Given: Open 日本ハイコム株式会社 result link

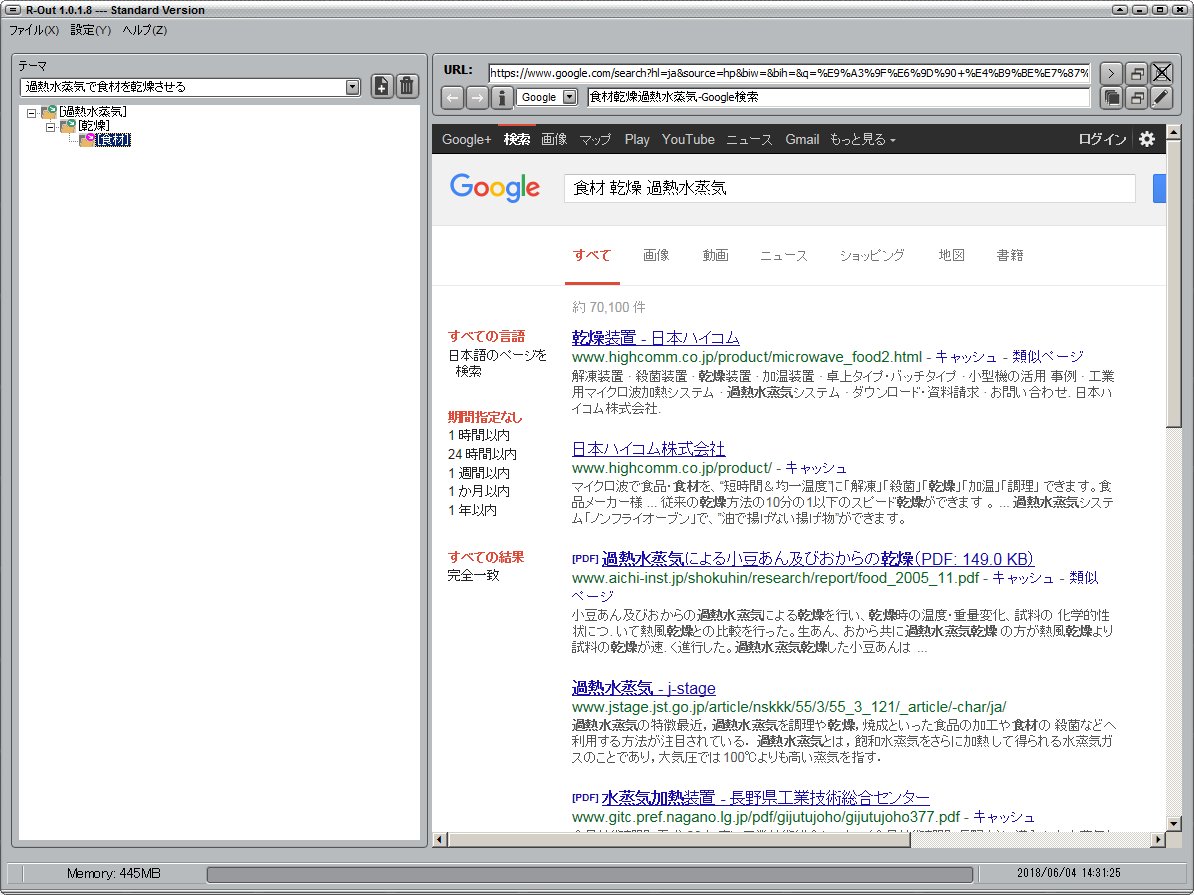Looking at the screenshot, I should coord(648,449).
